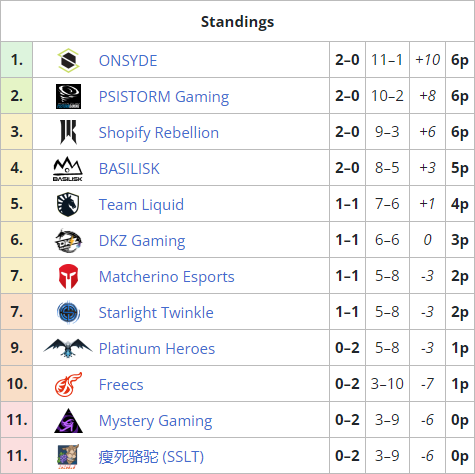Open the PSISTORM Gaming team page

coord(164,97)
